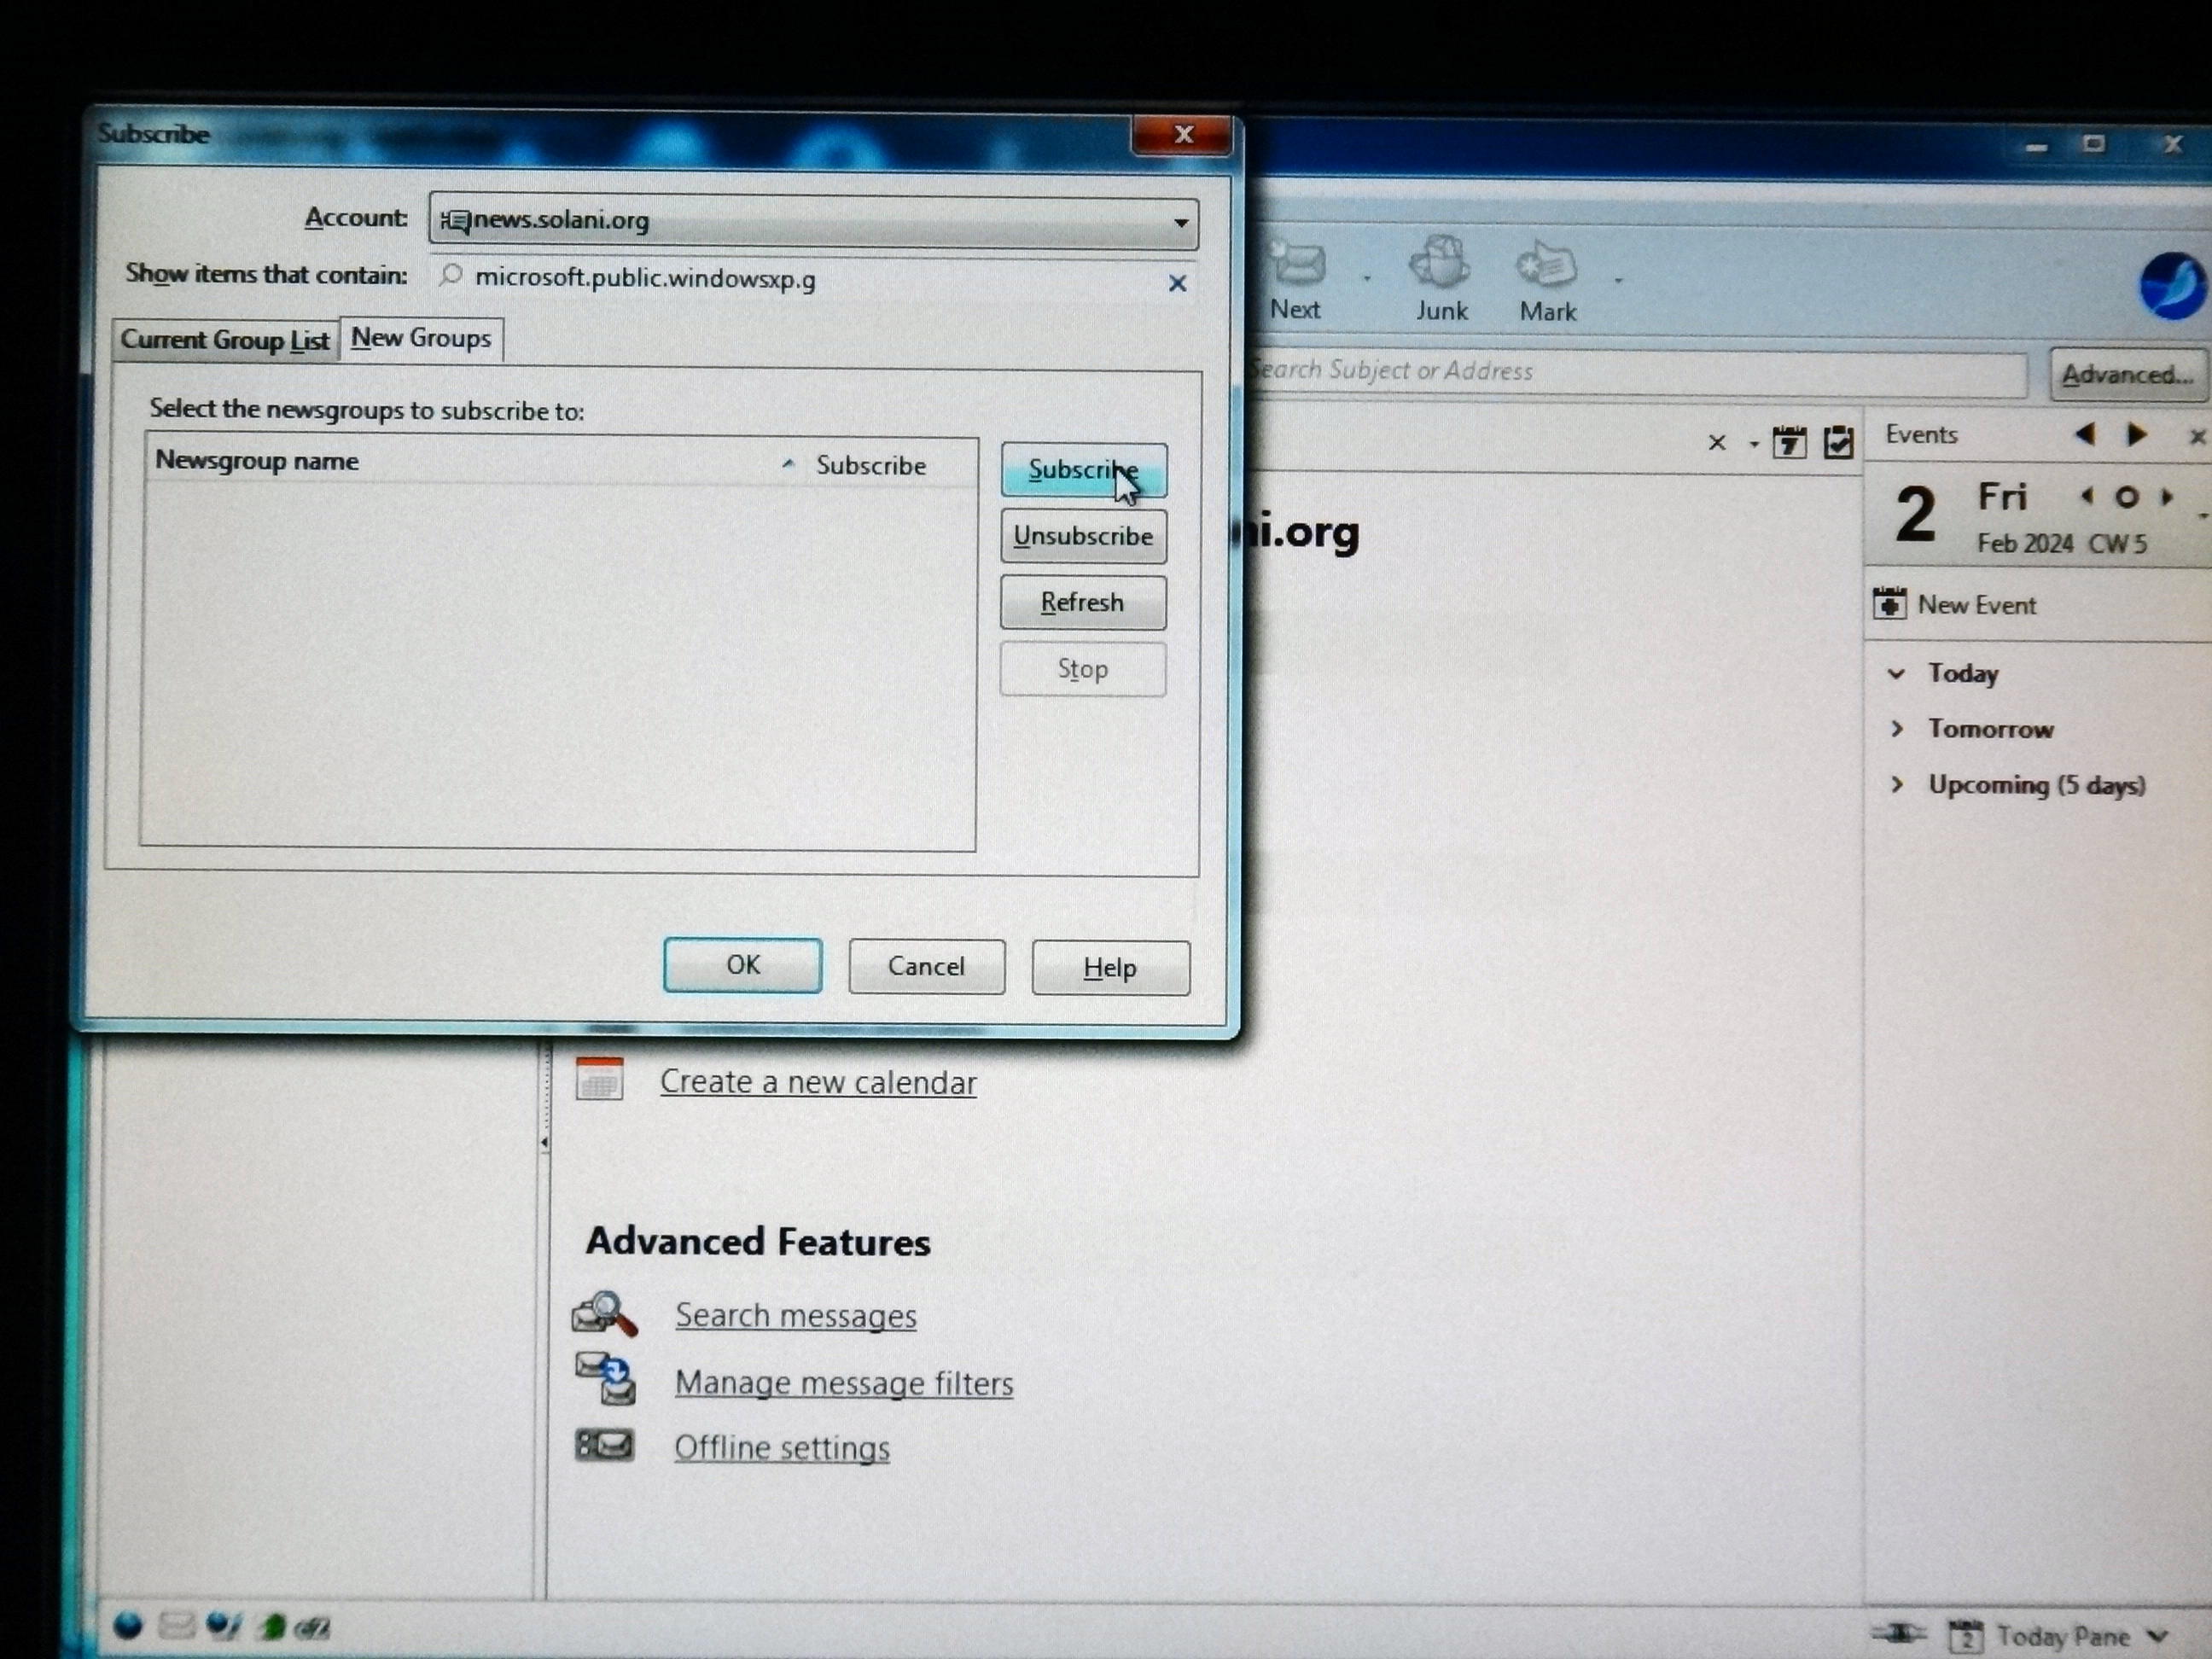Go to next events with right arrow

(x=2137, y=434)
